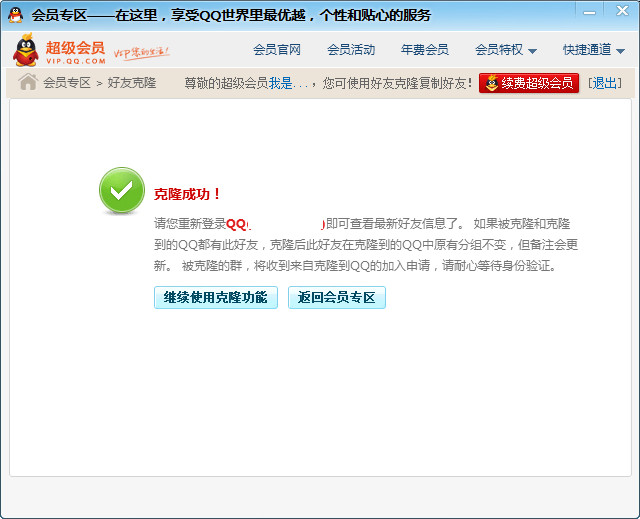Expand the 快捷通道 dropdown menu
This screenshot has height=519, width=640.
(593, 50)
